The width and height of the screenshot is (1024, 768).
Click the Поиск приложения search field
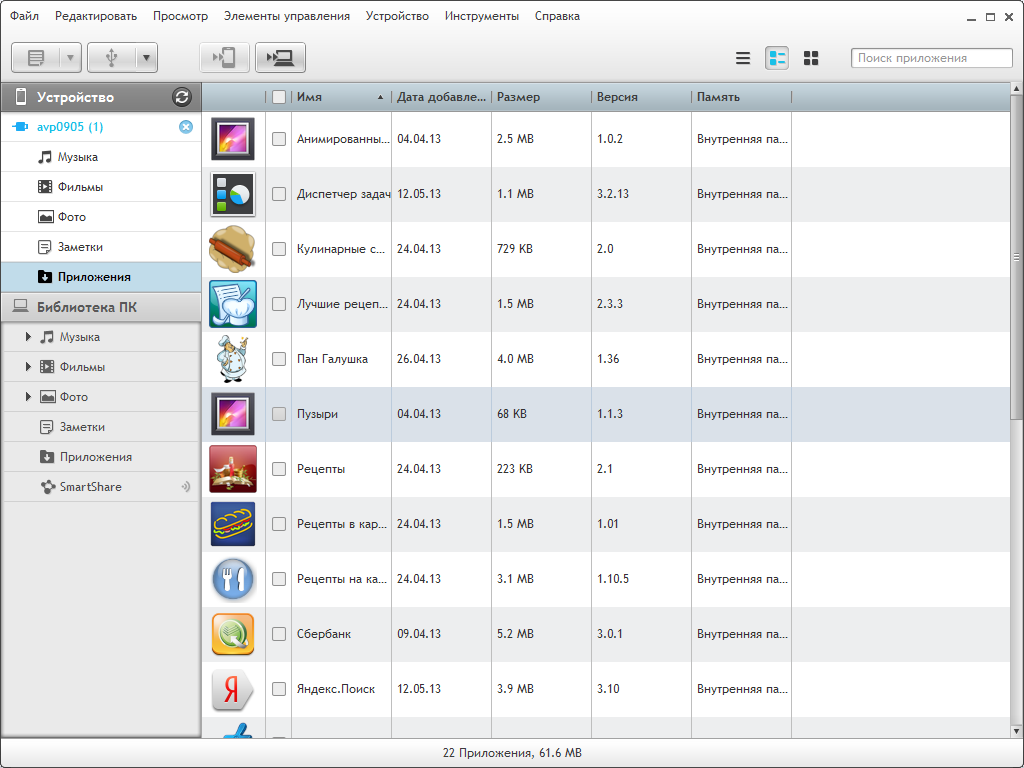(x=931, y=58)
